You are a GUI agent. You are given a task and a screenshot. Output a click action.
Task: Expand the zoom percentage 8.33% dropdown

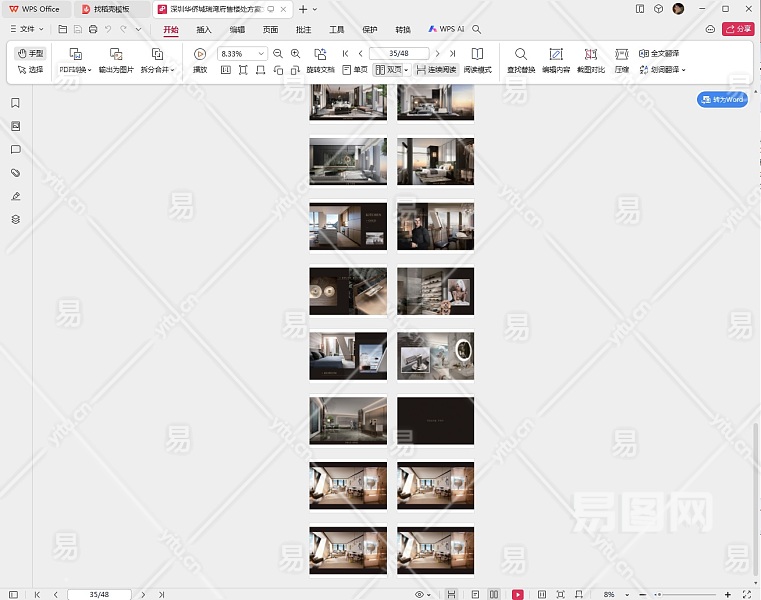tap(261, 54)
